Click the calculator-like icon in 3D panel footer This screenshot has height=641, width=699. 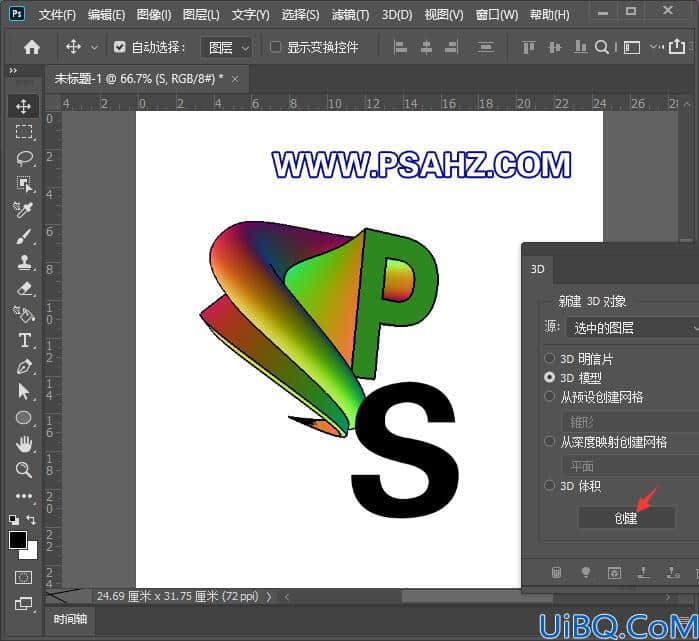click(x=556, y=573)
